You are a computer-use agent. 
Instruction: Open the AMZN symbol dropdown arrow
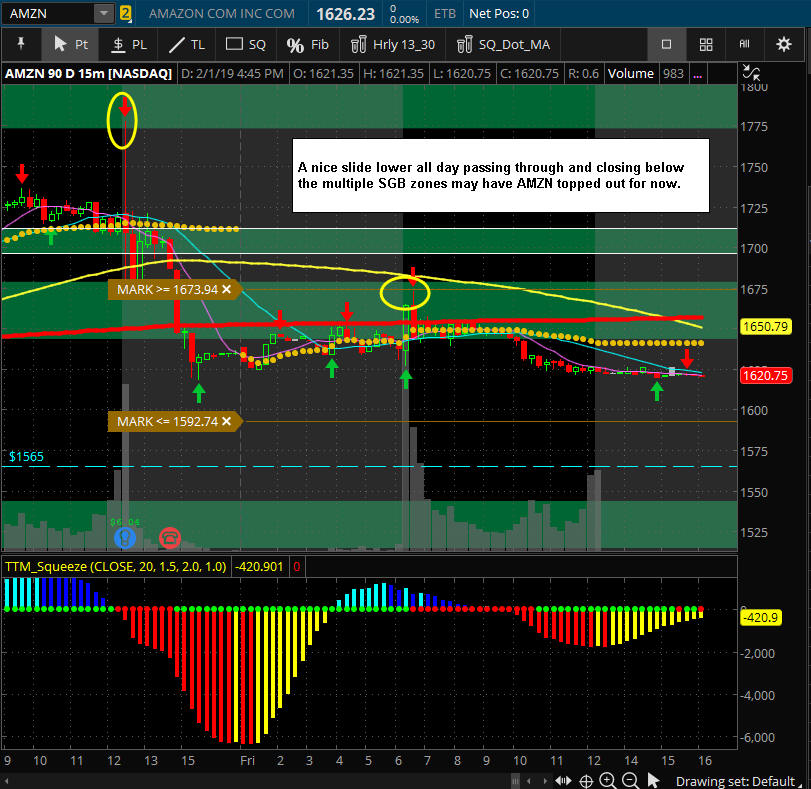coord(104,13)
